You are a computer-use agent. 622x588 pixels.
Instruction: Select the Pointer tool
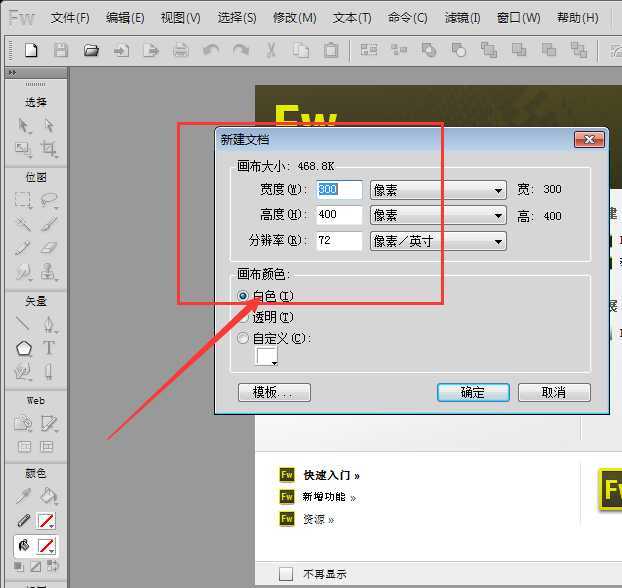pyautogui.click(x=24, y=126)
